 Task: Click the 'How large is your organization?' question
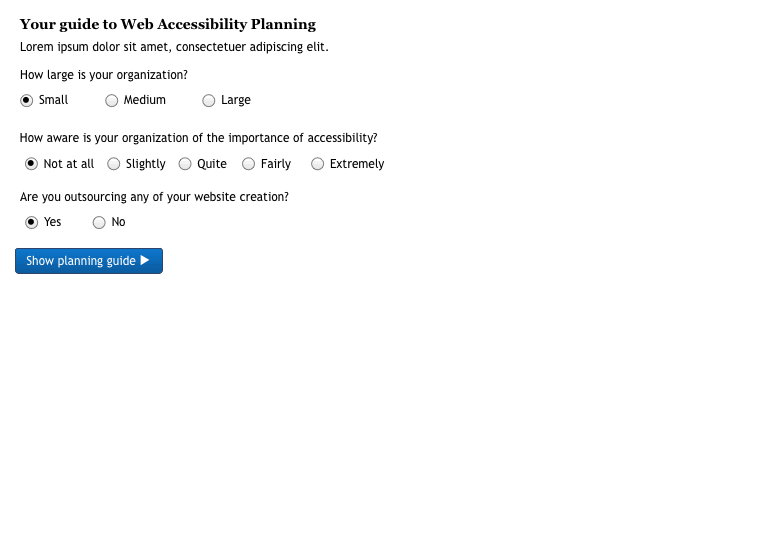[104, 75]
